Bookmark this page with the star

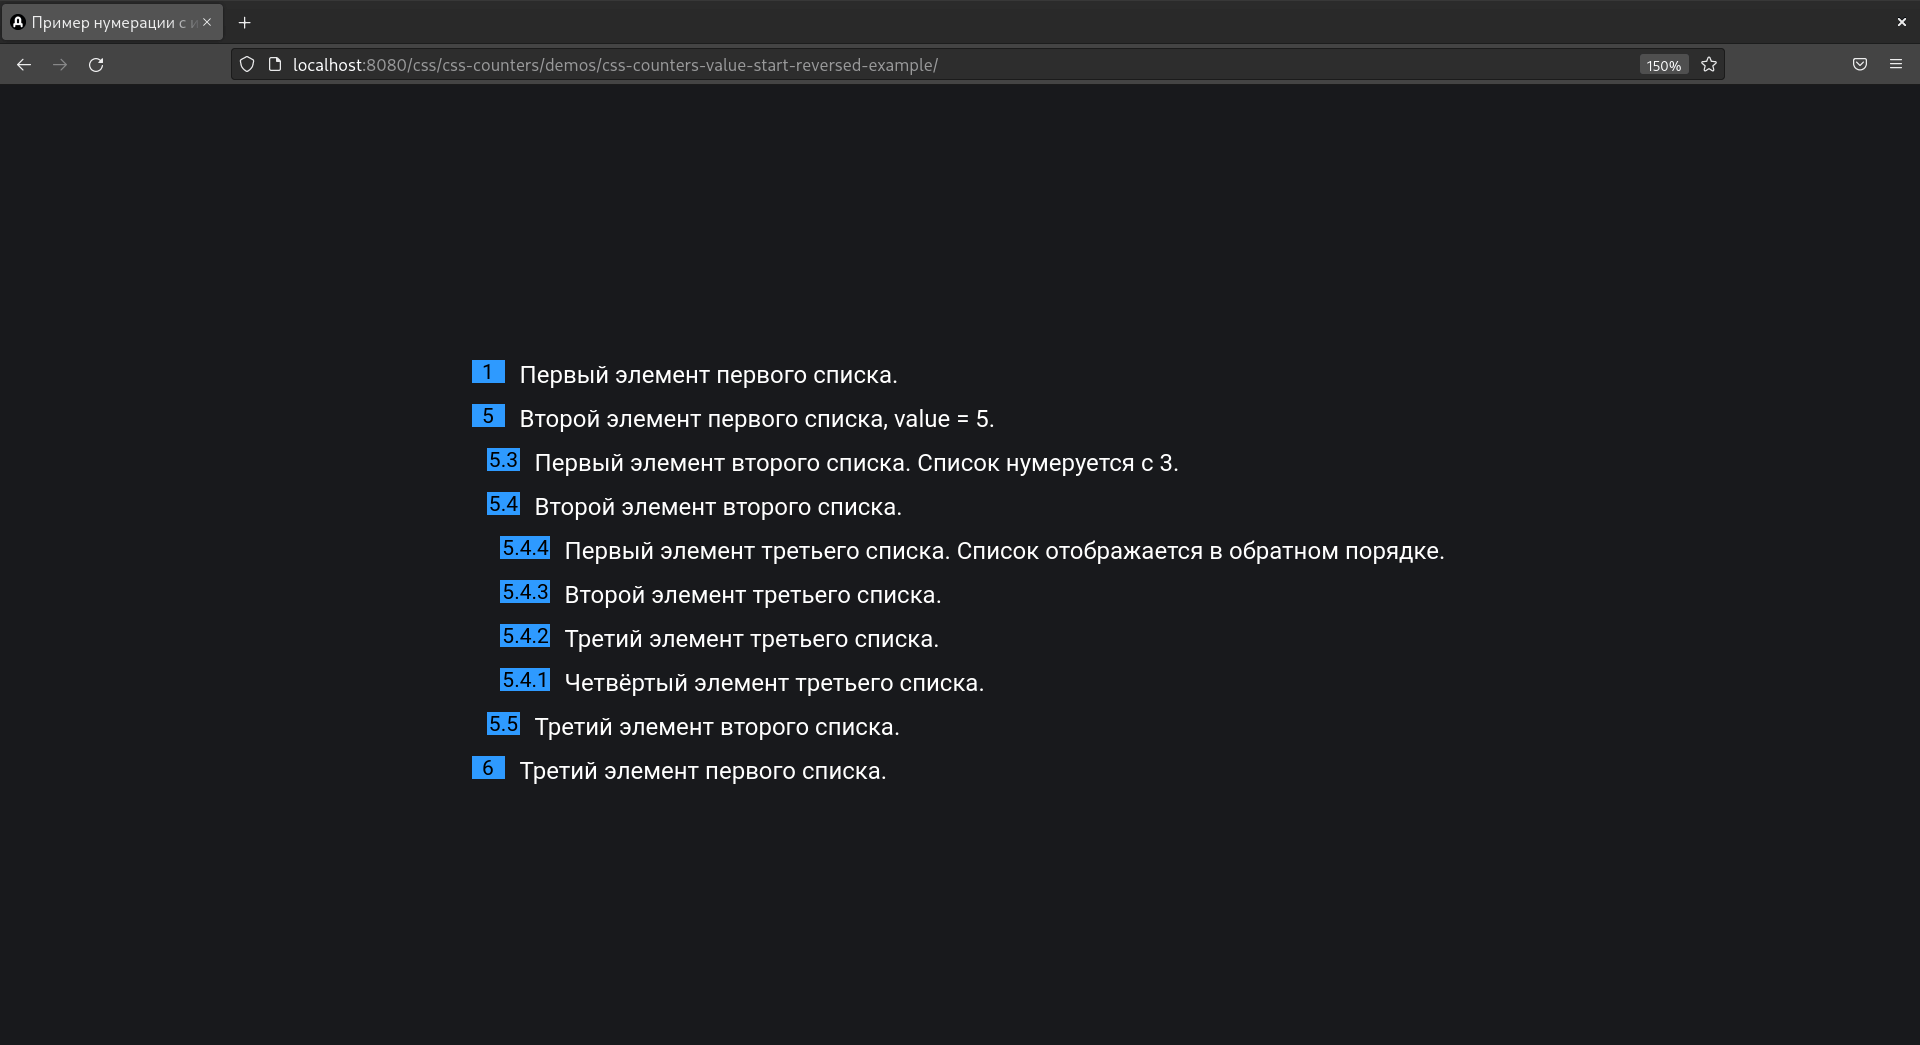[1709, 65]
